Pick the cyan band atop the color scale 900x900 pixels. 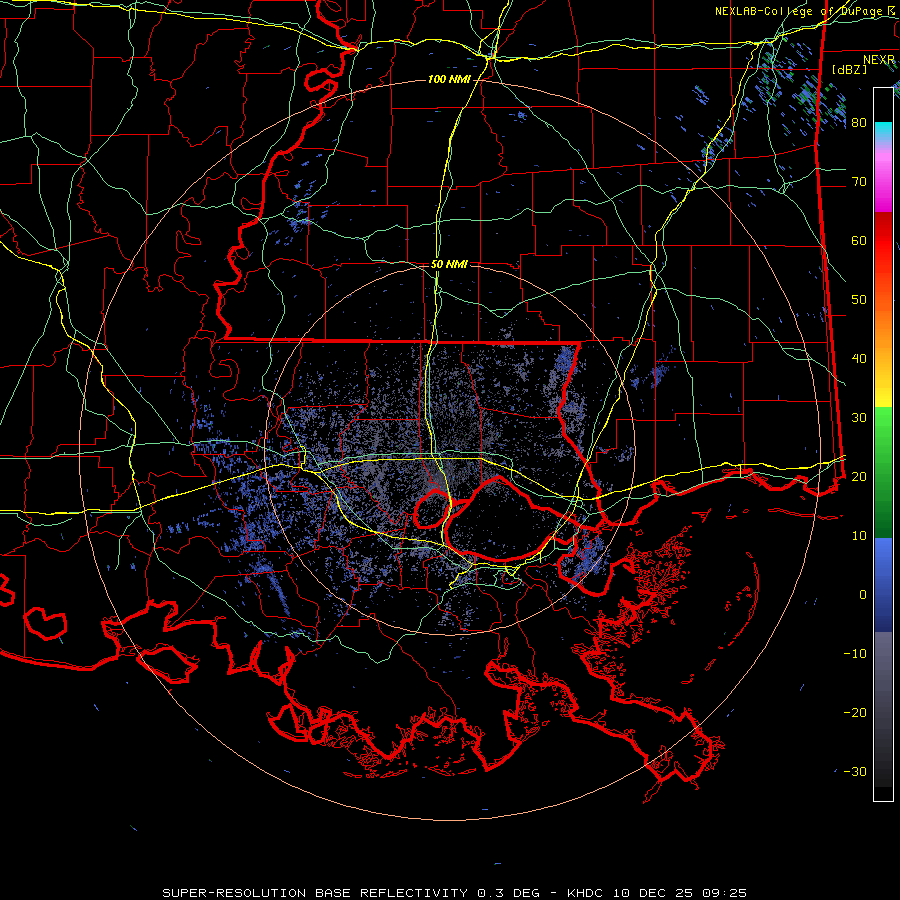883,130
